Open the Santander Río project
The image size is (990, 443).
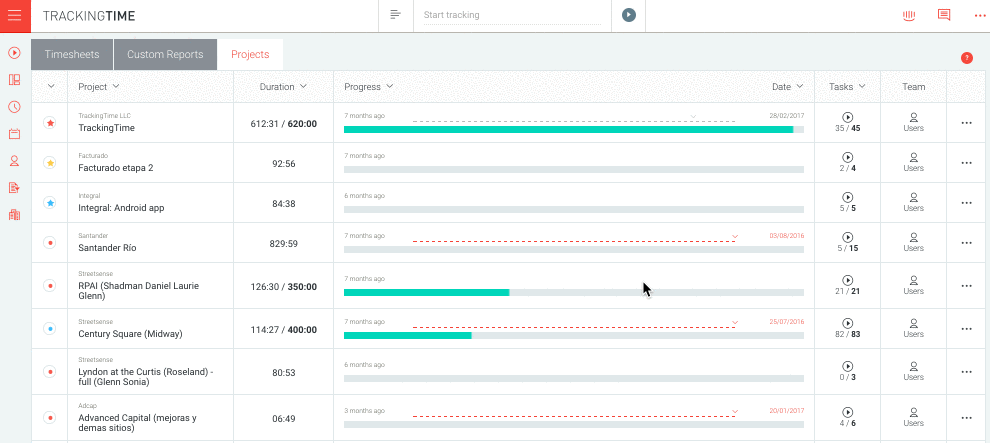tap(107, 248)
